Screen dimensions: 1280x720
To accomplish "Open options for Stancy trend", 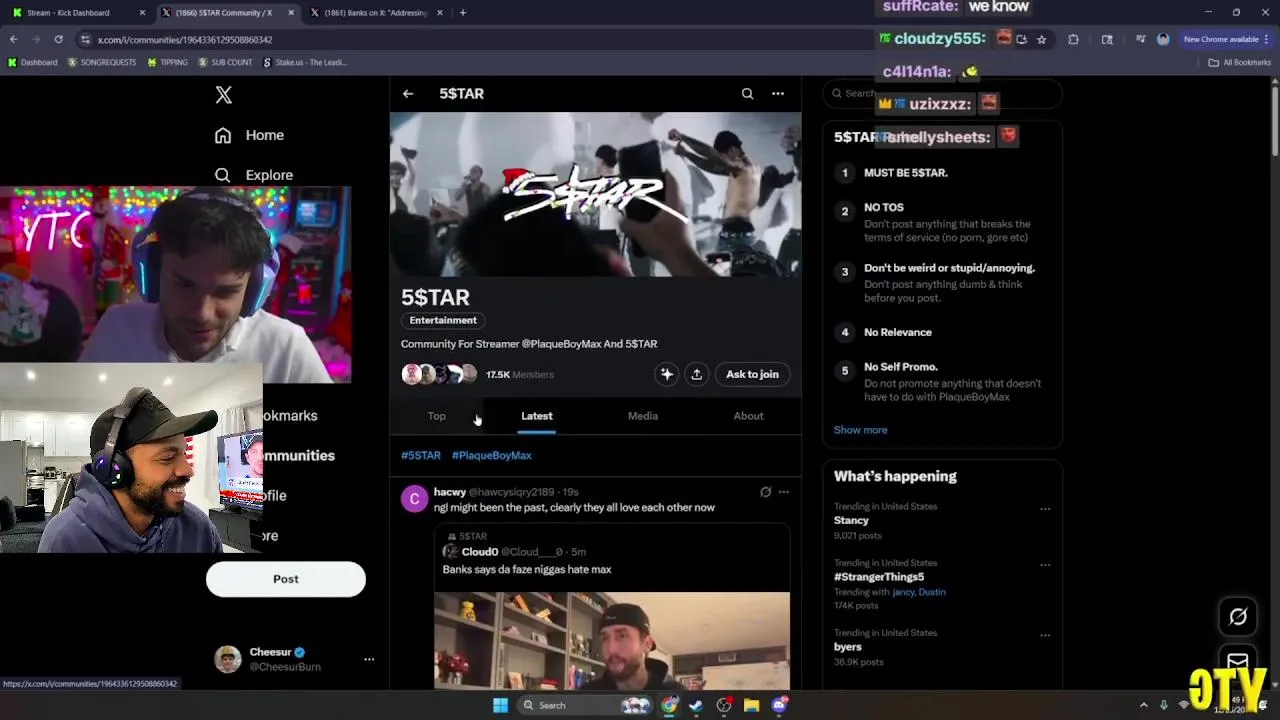I will [1045, 509].
